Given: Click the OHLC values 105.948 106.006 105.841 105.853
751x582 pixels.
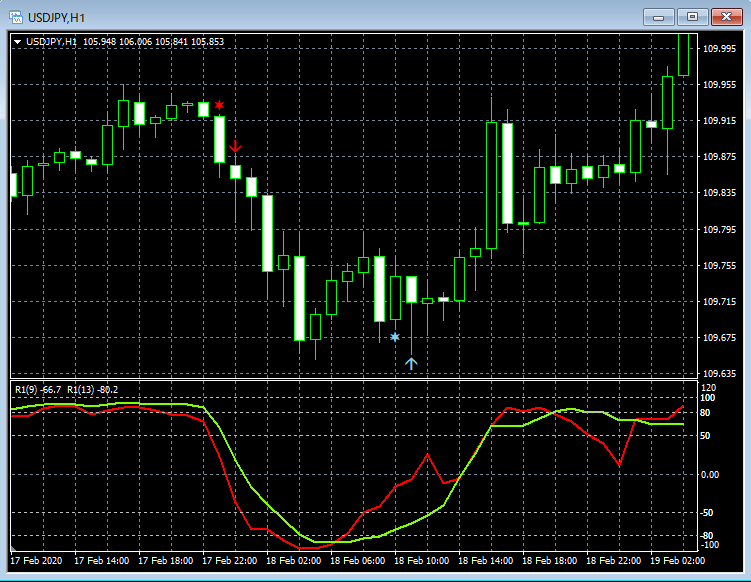Looking at the screenshot, I should click(153, 42).
